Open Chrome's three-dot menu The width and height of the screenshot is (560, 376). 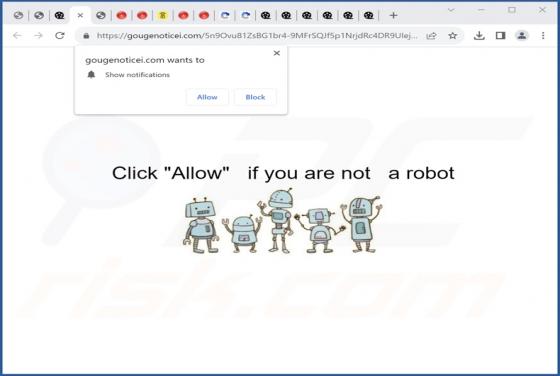pos(543,35)
